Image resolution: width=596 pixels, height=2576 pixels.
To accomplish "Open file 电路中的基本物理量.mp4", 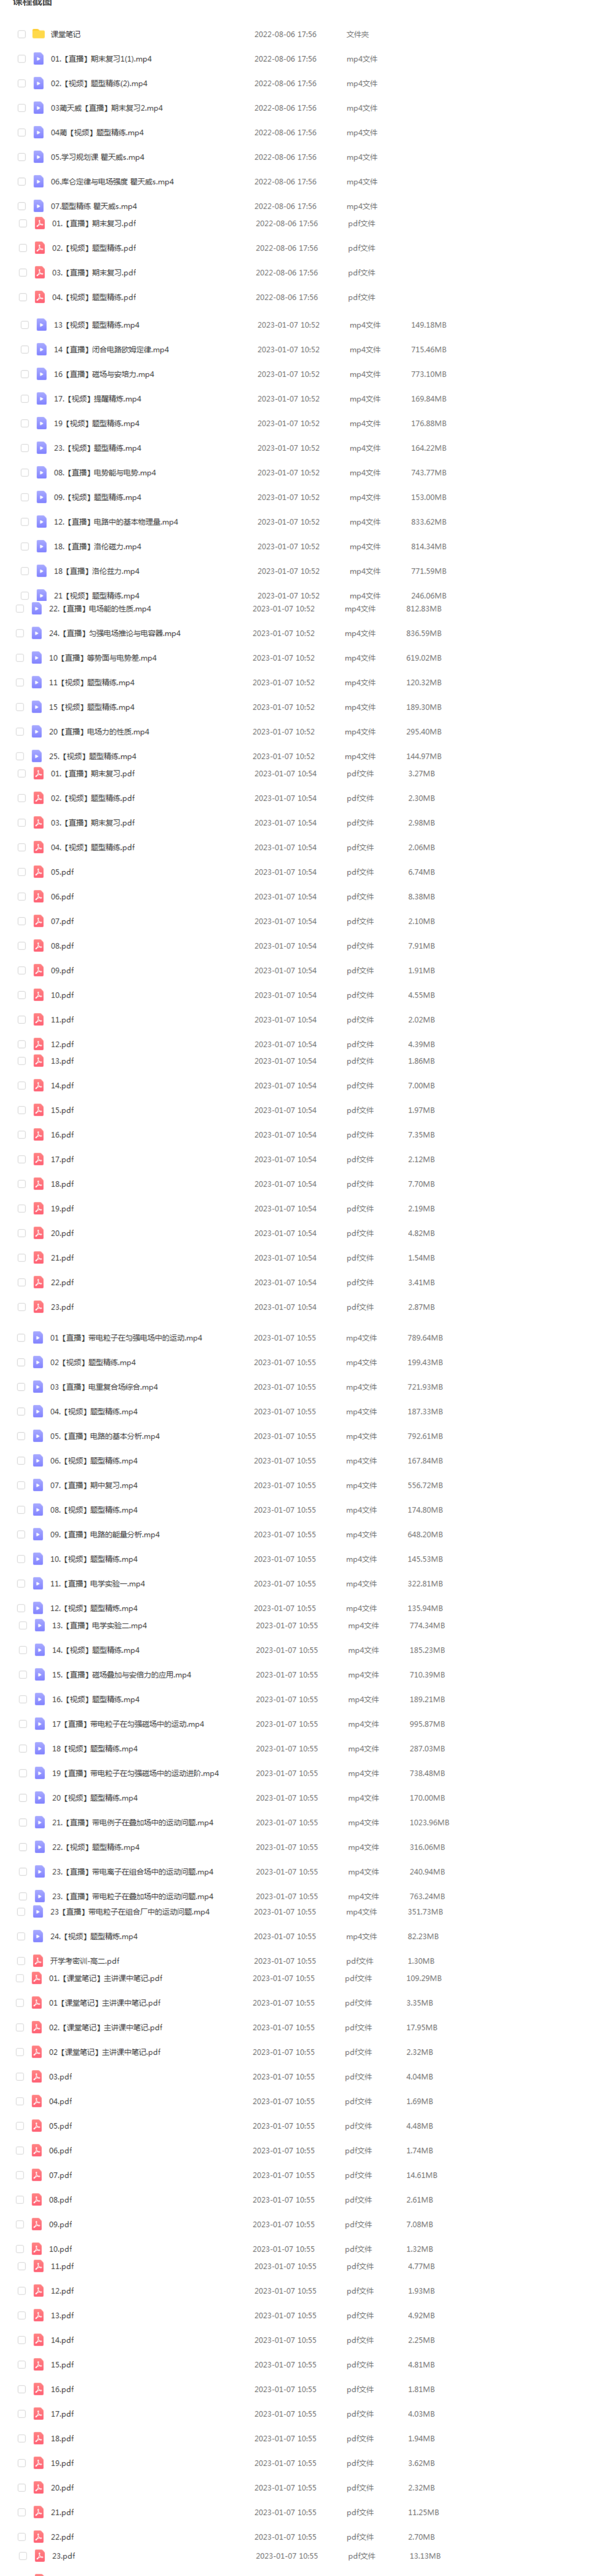I will (x=116, y=522).
